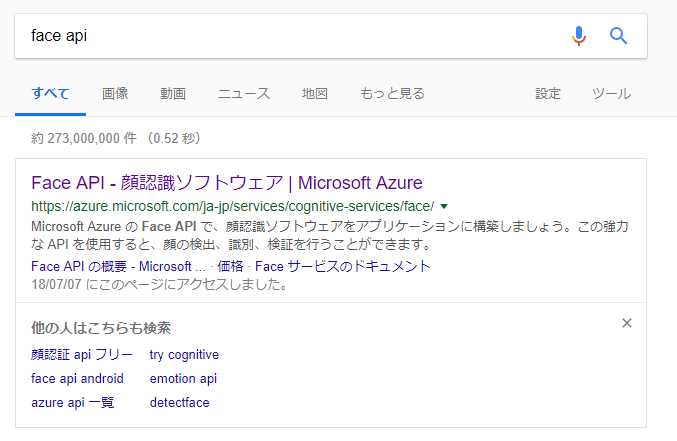
Task: Switch to the 動画 tab
Action: tap(173, 93)
